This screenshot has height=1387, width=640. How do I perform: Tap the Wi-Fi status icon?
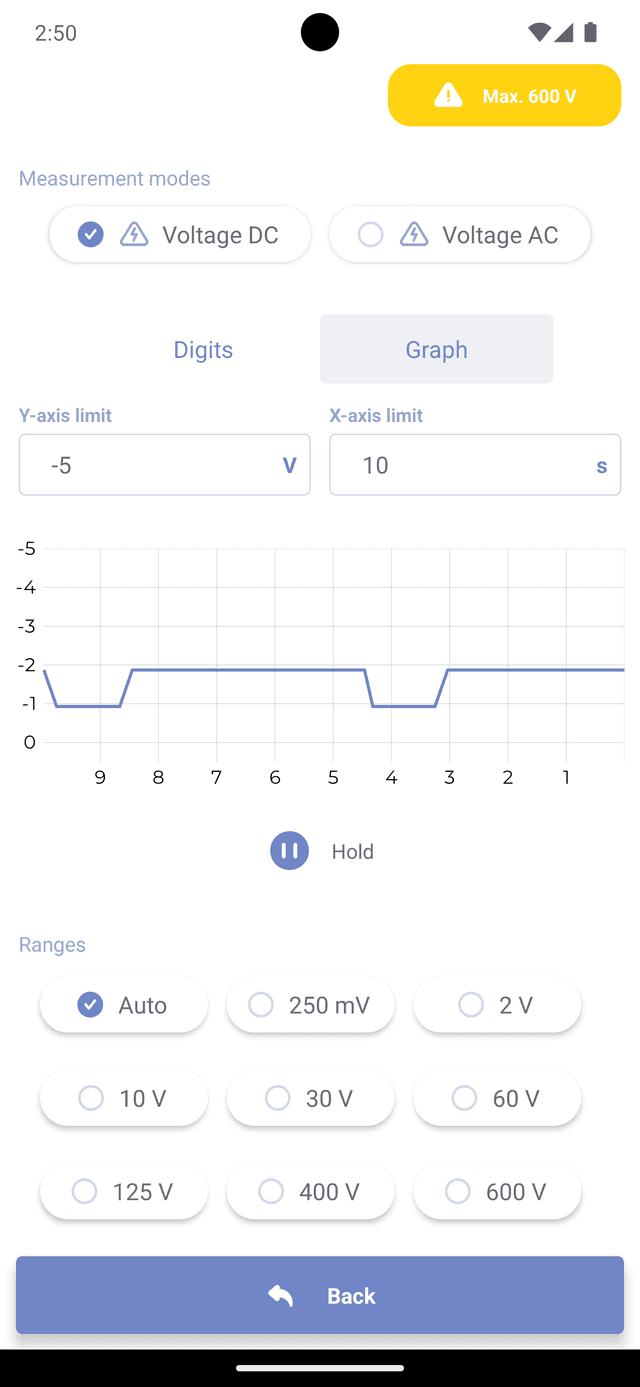point(538,33)
